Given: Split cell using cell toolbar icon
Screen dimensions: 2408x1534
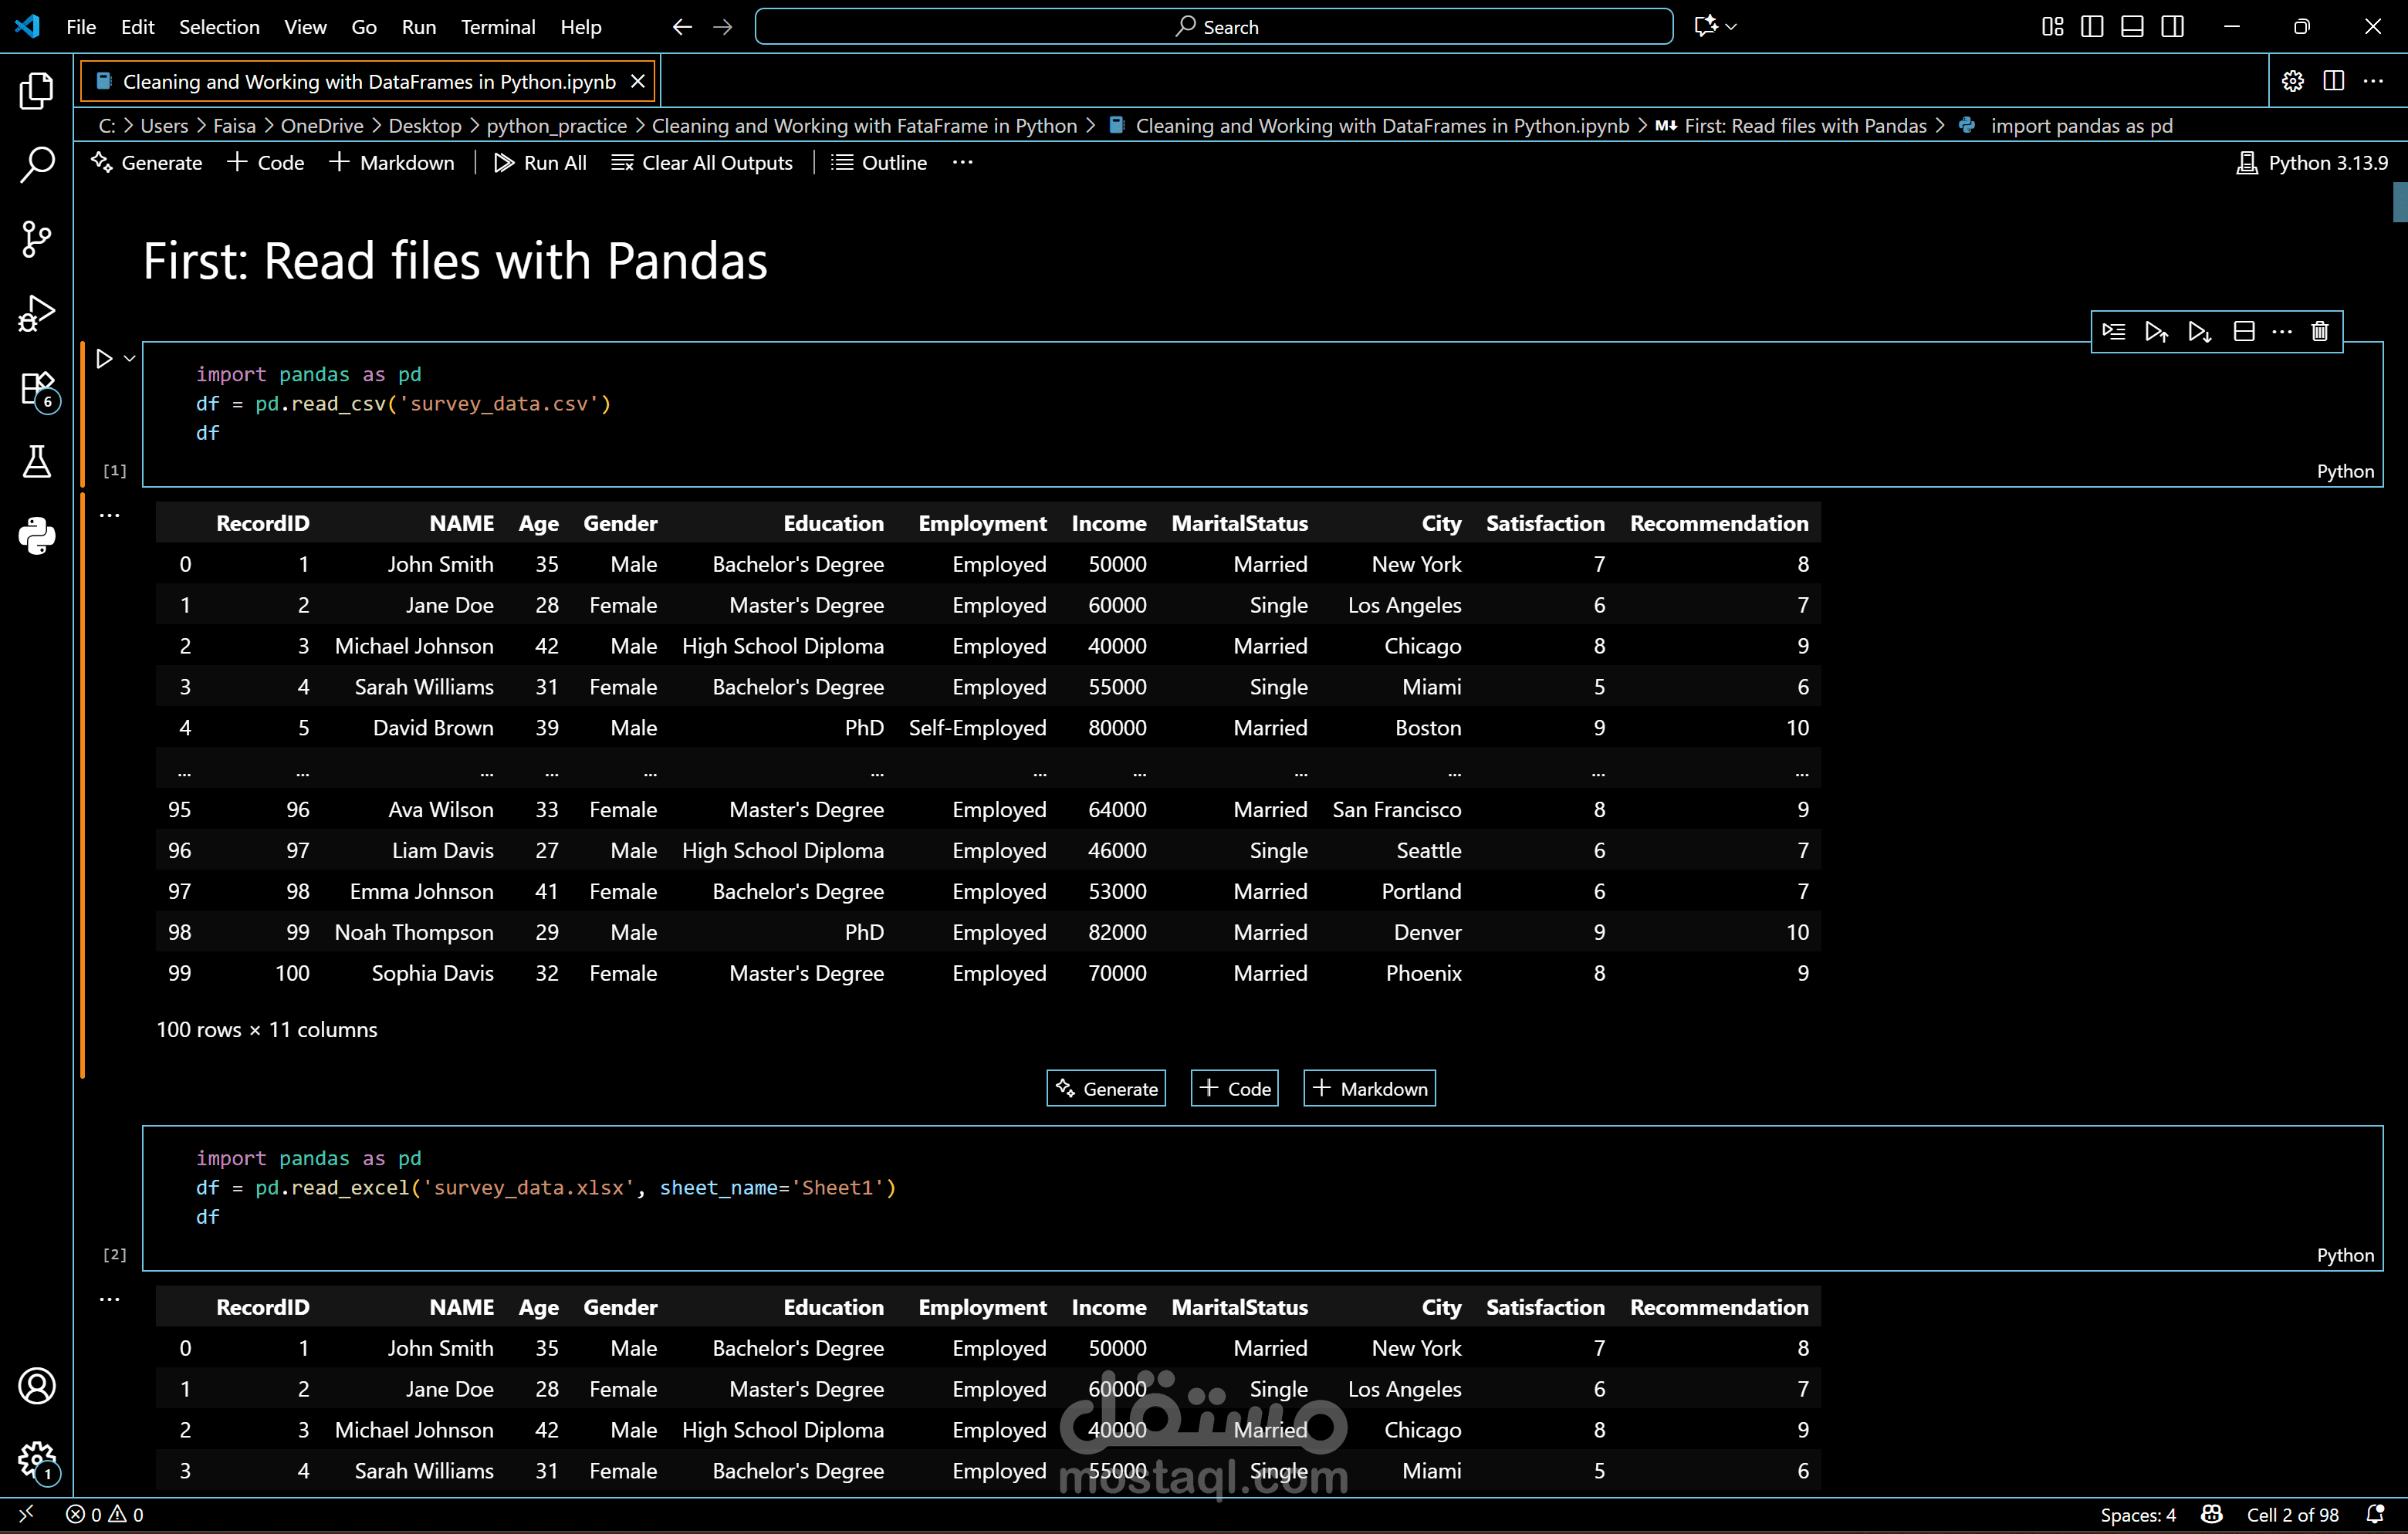Looking at the screenshot, I should tap(2243, 331).
